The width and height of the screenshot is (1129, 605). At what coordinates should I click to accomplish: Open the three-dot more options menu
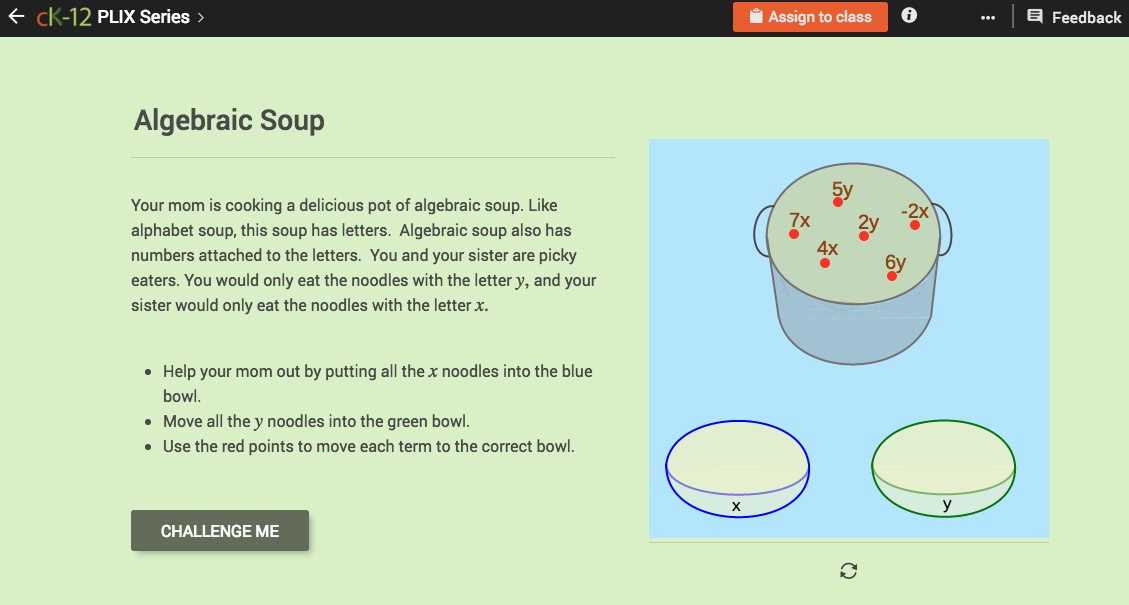[987, 16]
